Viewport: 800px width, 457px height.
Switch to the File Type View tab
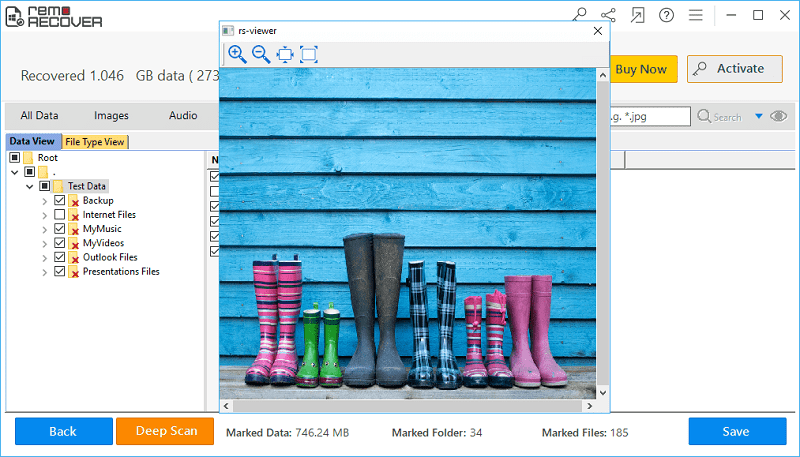click(x=95, y=142)
